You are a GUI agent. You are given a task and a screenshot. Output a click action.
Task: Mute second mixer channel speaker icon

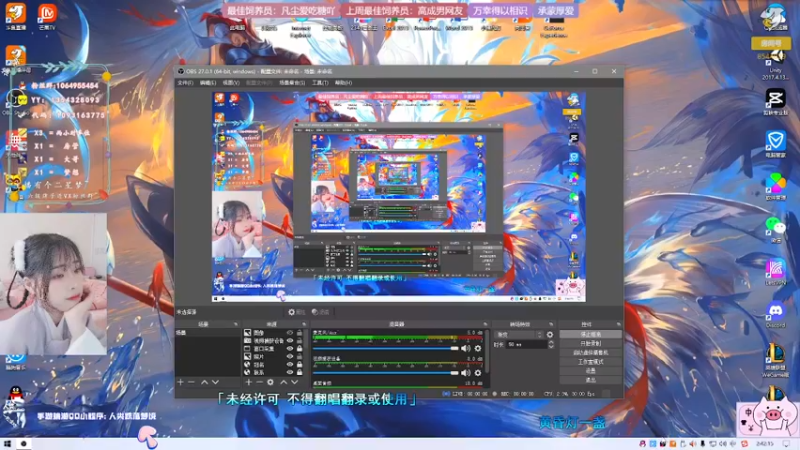pyautogui.click(x=465, y=373)
